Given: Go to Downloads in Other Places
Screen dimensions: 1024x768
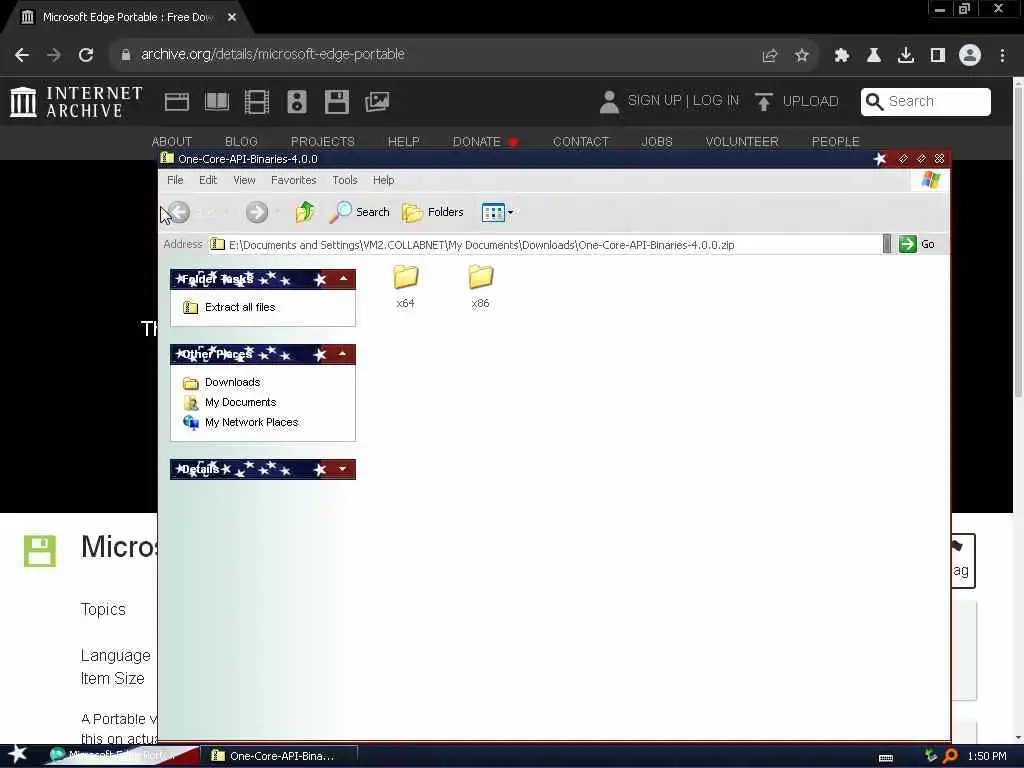Looking at the screenshot, I should click(x=232, y=382).
